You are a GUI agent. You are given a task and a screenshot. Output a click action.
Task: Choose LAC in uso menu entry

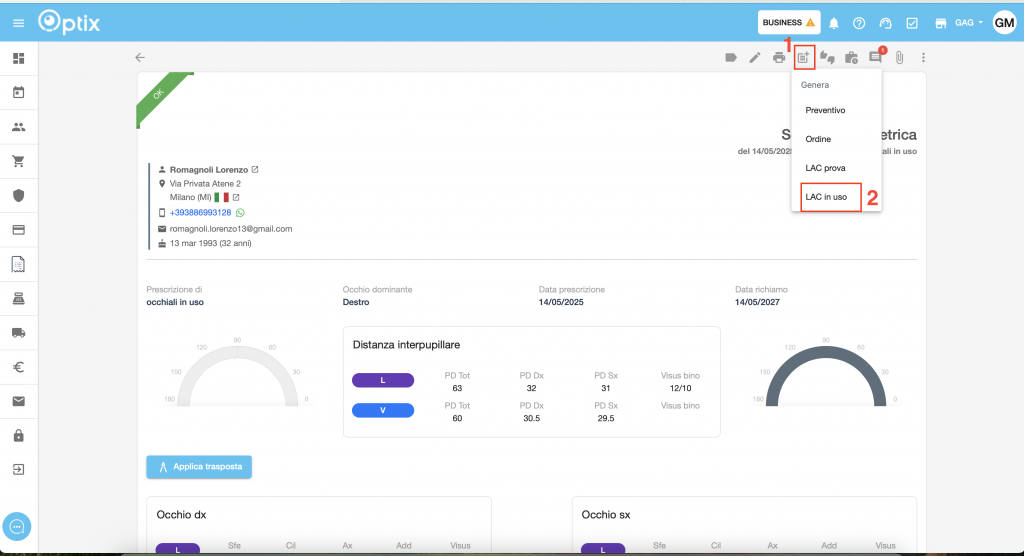pos(826,197)
